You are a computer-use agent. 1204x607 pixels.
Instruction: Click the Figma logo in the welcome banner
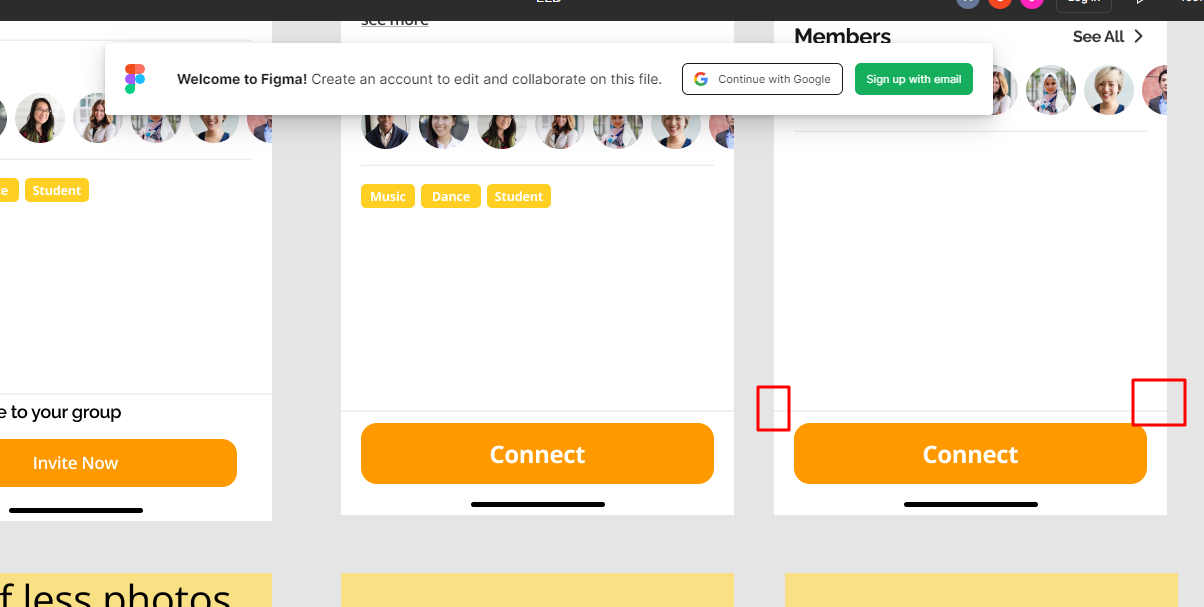(135, 79)
